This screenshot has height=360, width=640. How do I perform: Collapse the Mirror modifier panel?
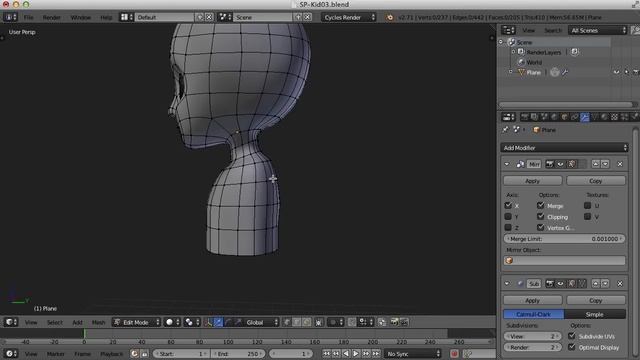507,164
